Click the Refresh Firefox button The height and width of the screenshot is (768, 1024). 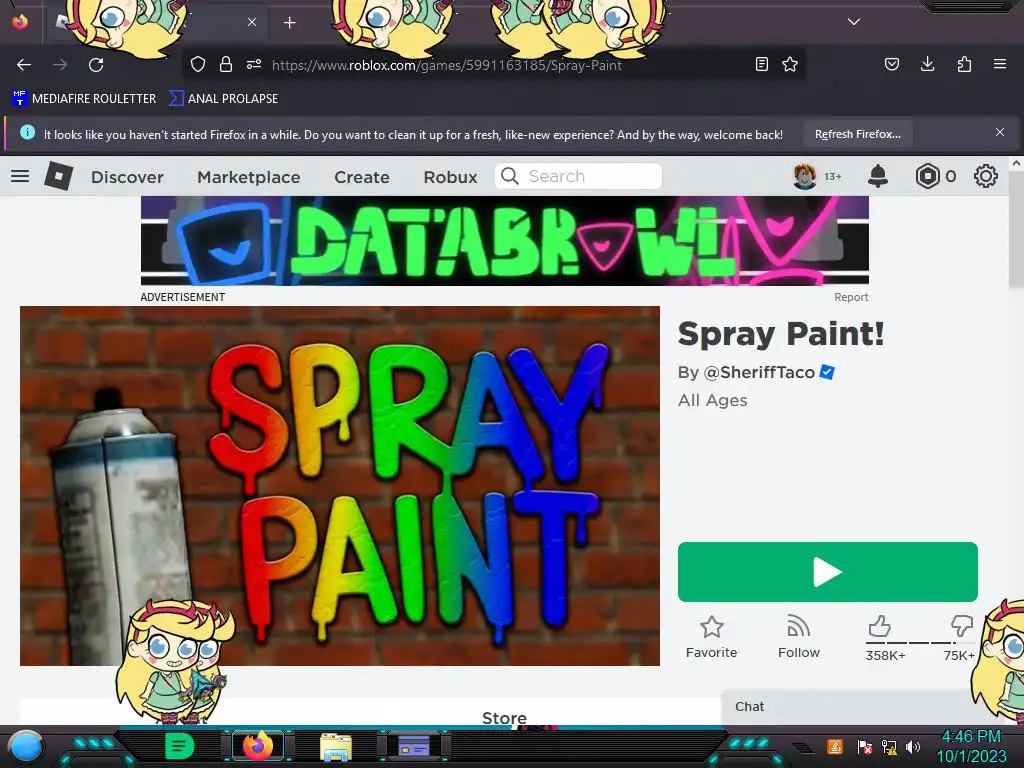(x=857, y=134)
